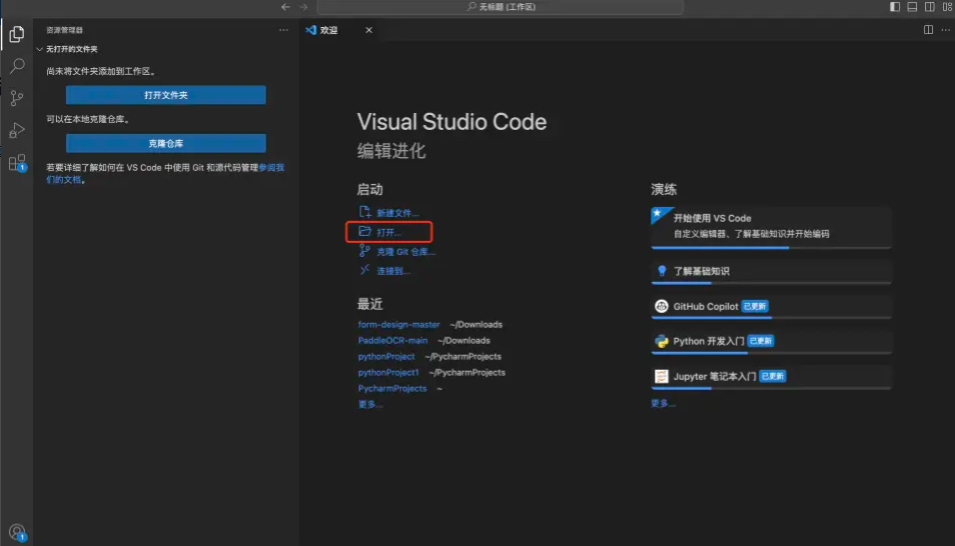Click the ~/PycharmProjects path beside pythonProject1
This screenshot has height=546, width=955.
[467, 372]
